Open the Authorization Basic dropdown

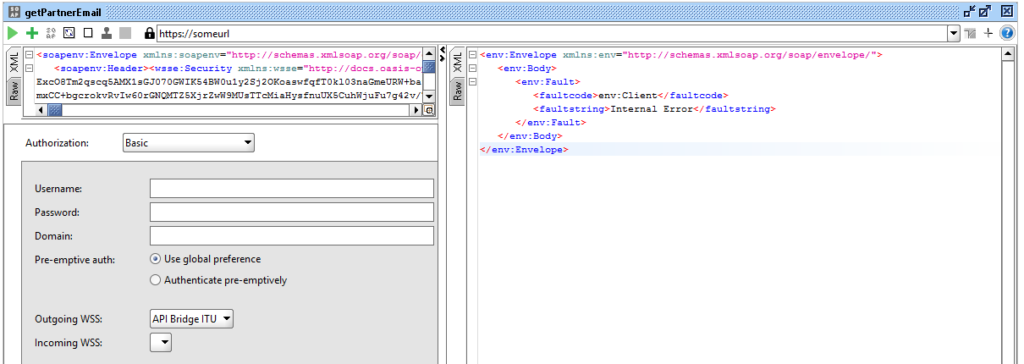coord(189,142)
